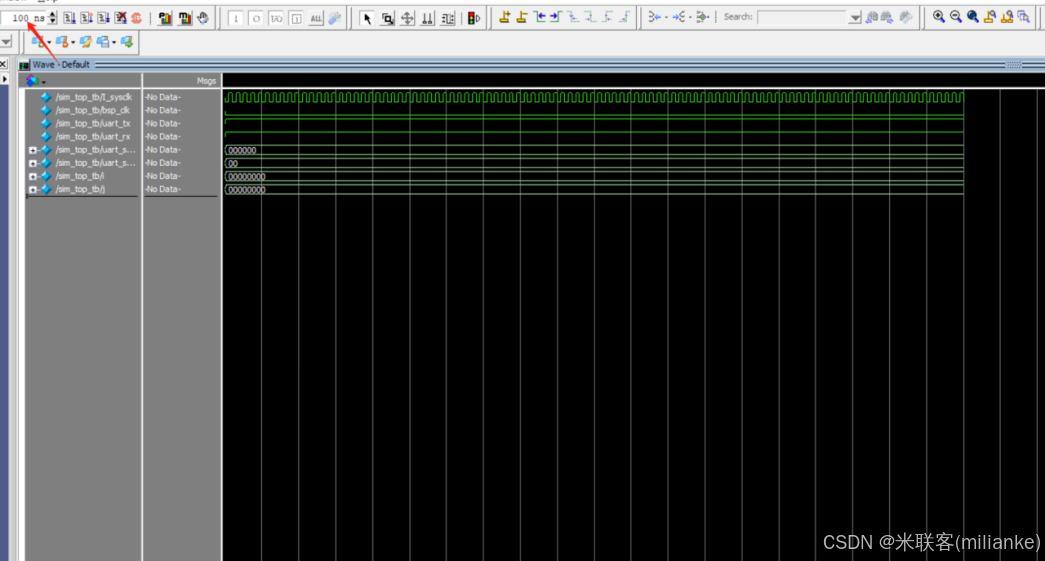Open the search options icon
The width and height of the screenshot is (1045, 561).
coord(906,17)
